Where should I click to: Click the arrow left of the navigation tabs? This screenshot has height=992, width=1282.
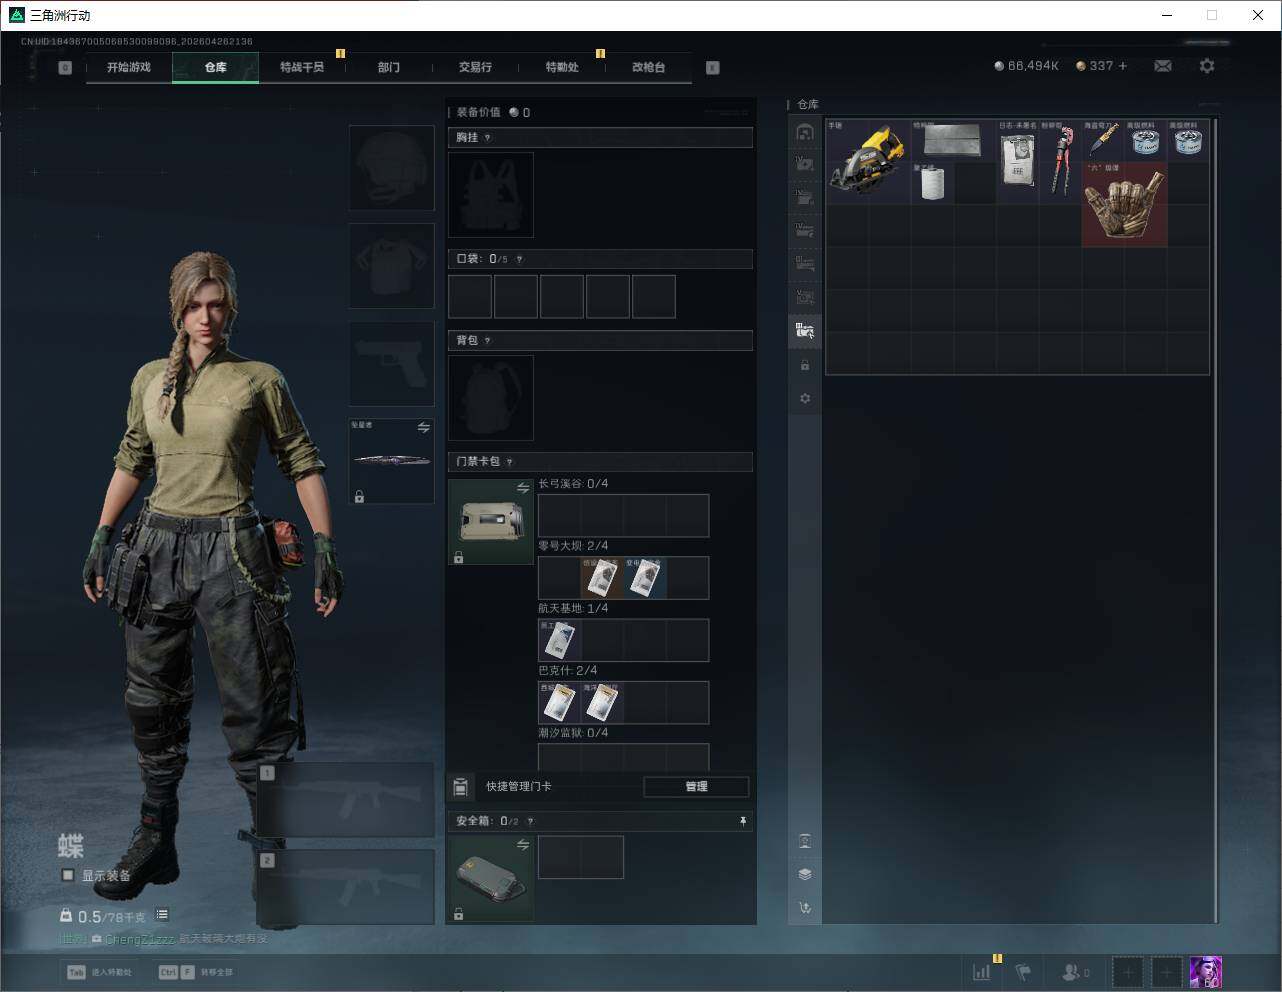[65, 68]
